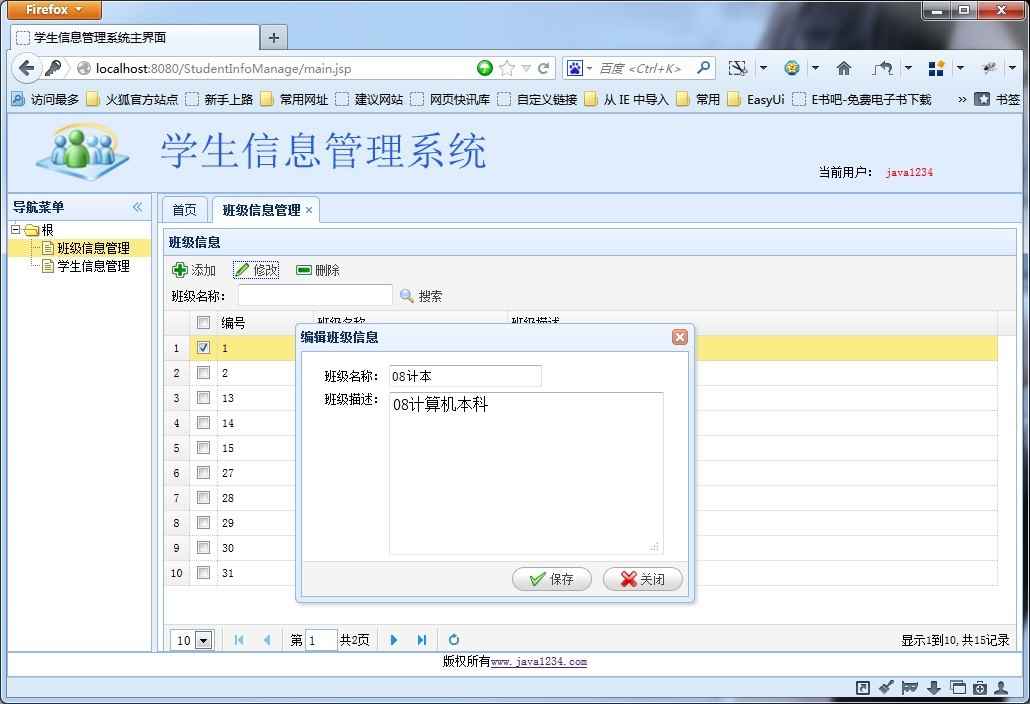
Task: Click the browser back arrow button
Action: click(26, 68)
